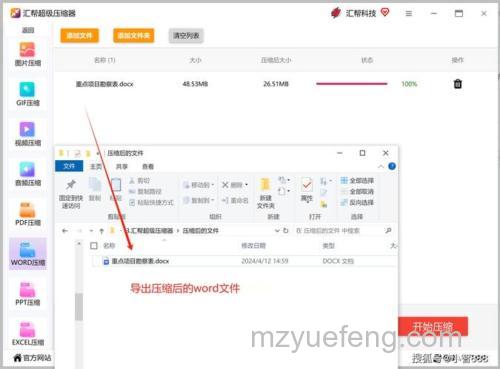Click 全部取消 select none in ribbon
The width and height of the screenshot is (500, 369).
tap(357, 191)
